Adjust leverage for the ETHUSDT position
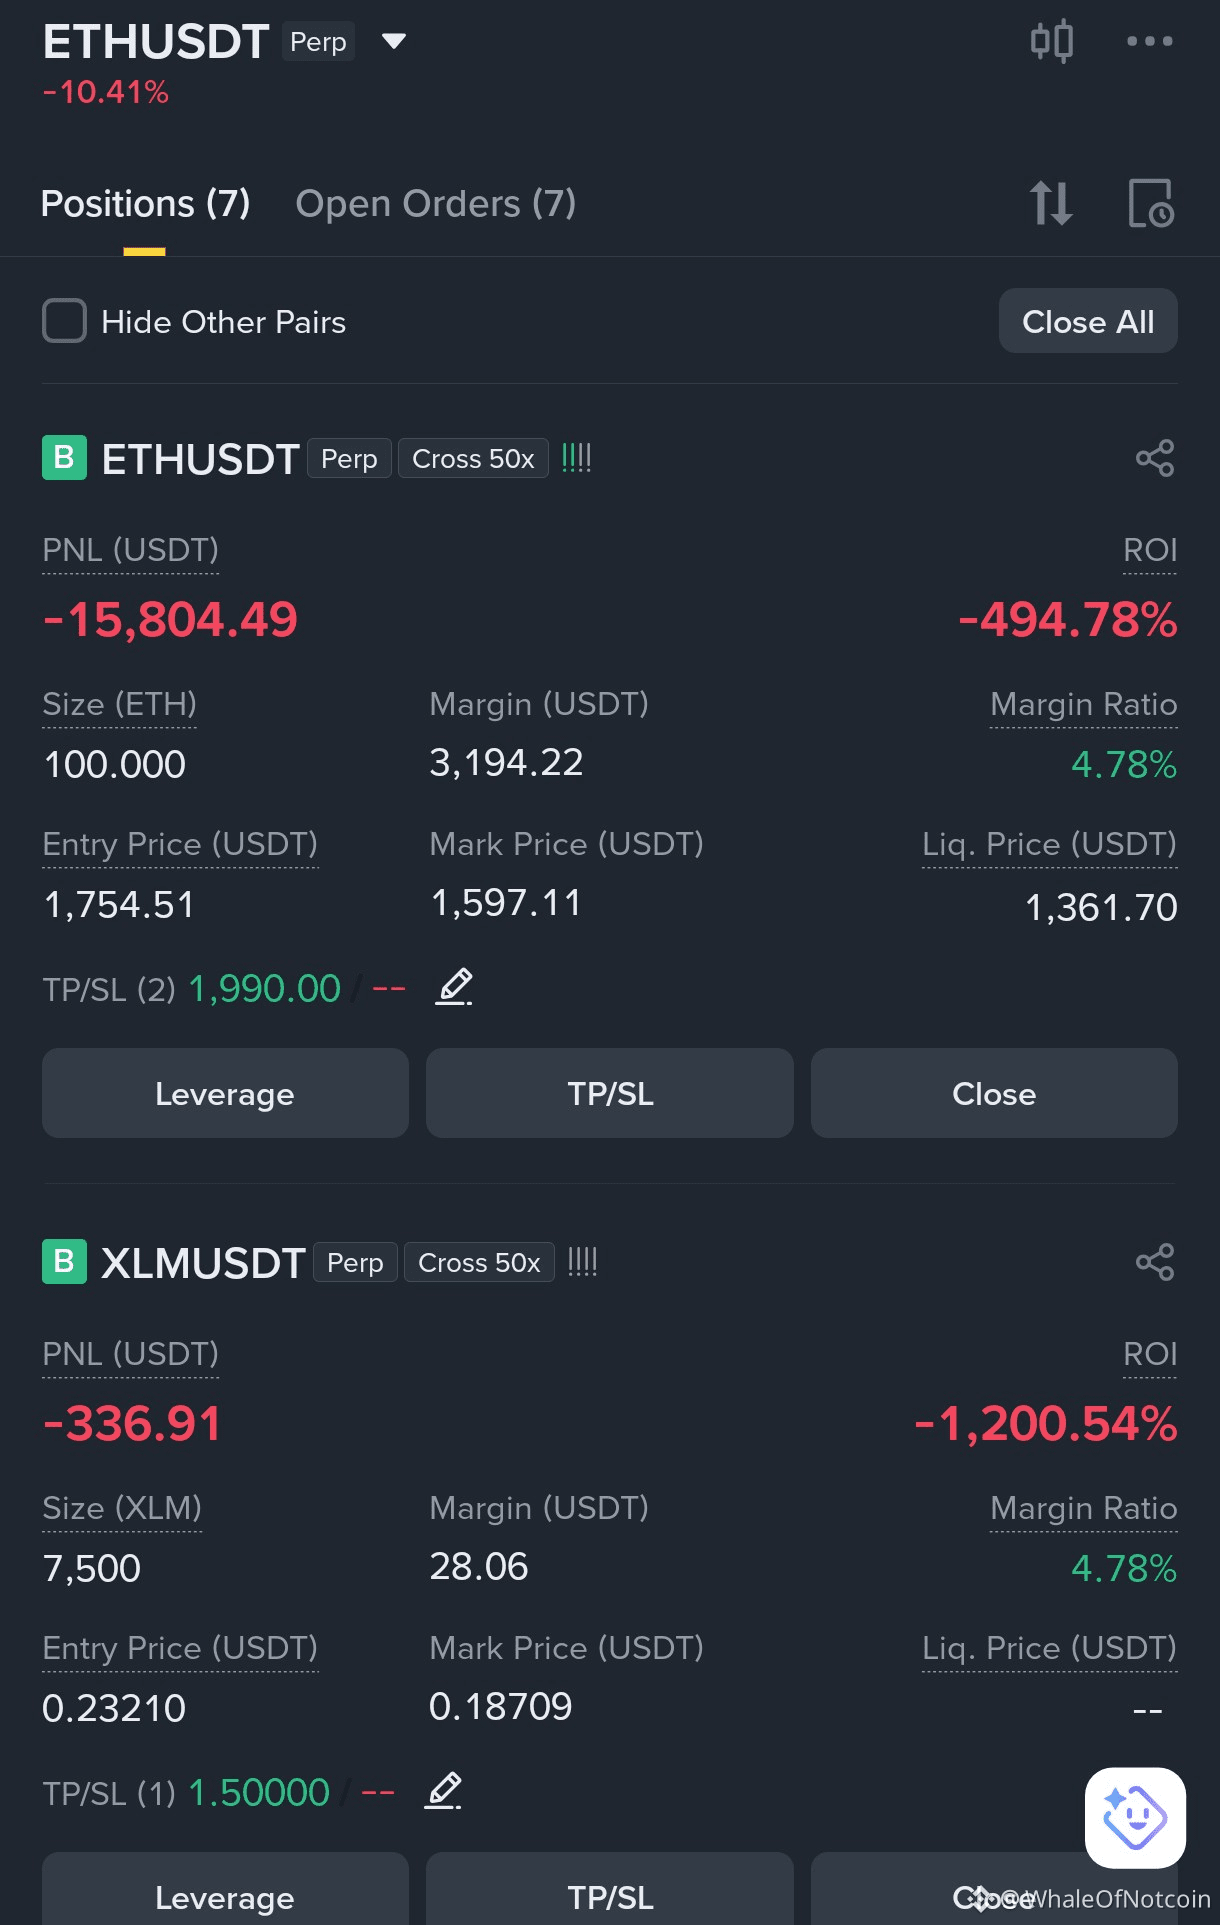 (x=225, y=1093)
